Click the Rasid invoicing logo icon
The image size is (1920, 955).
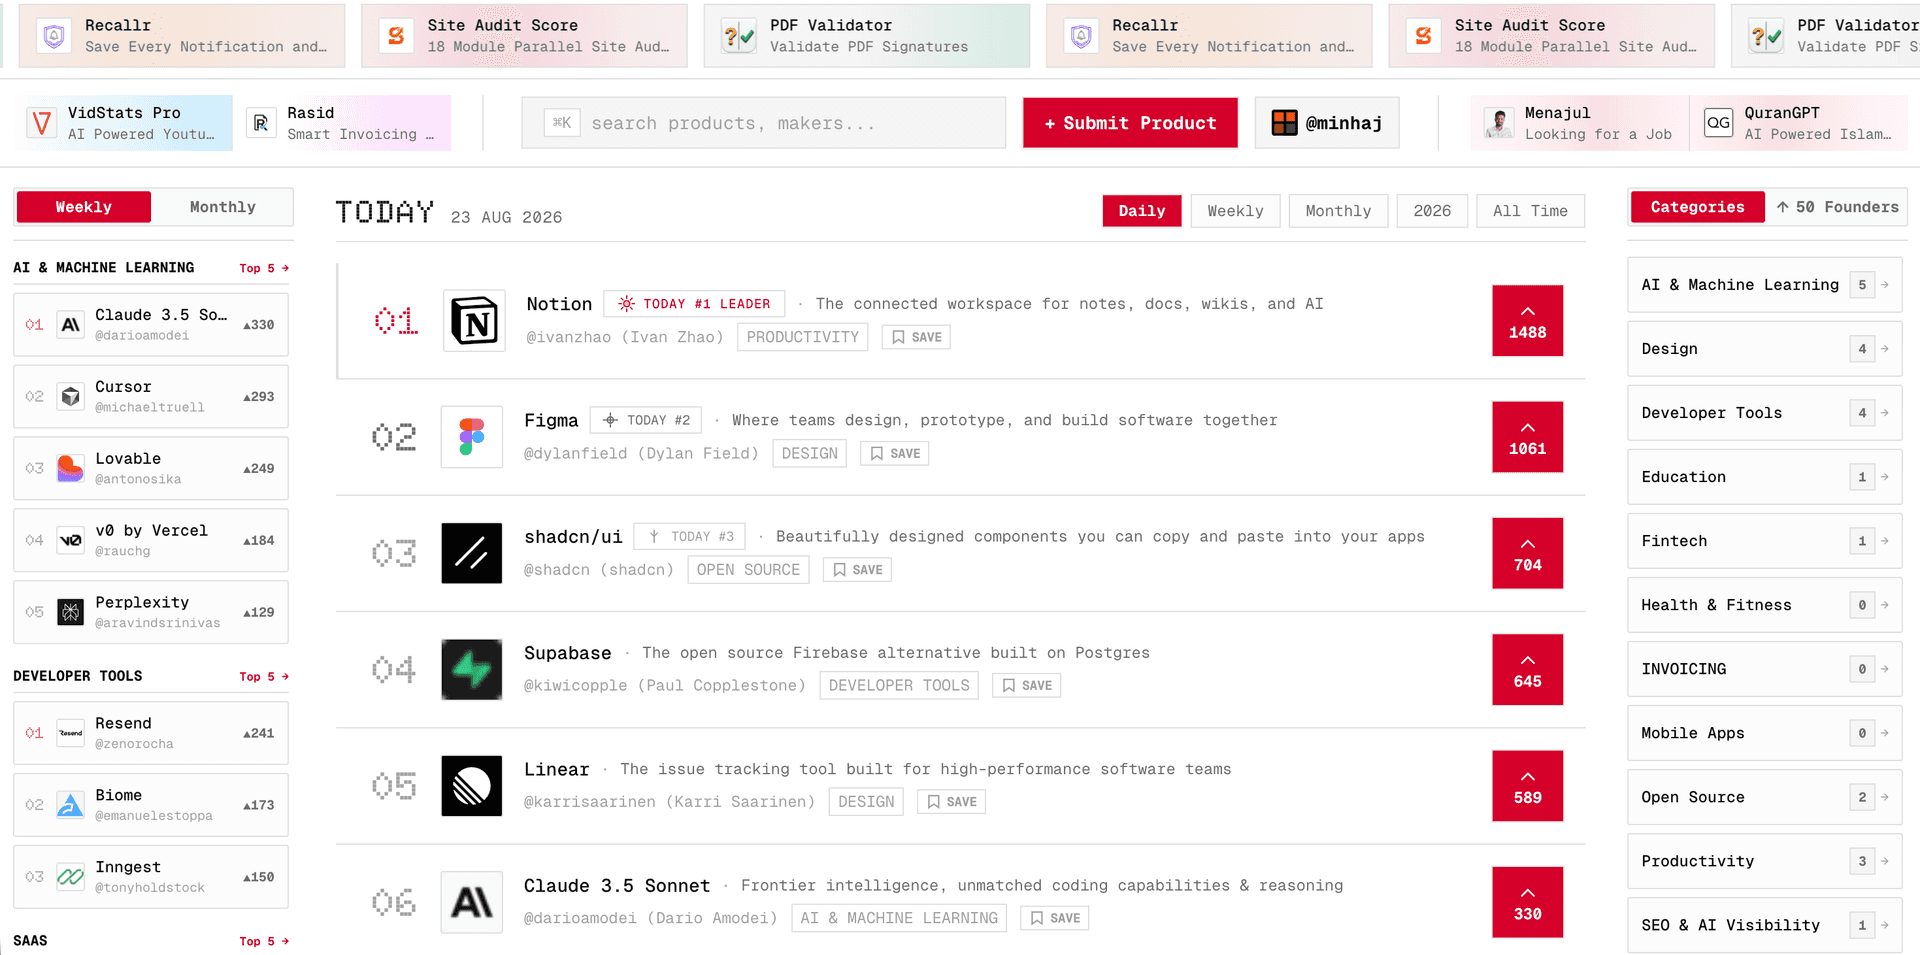click(x=261, y=123)
